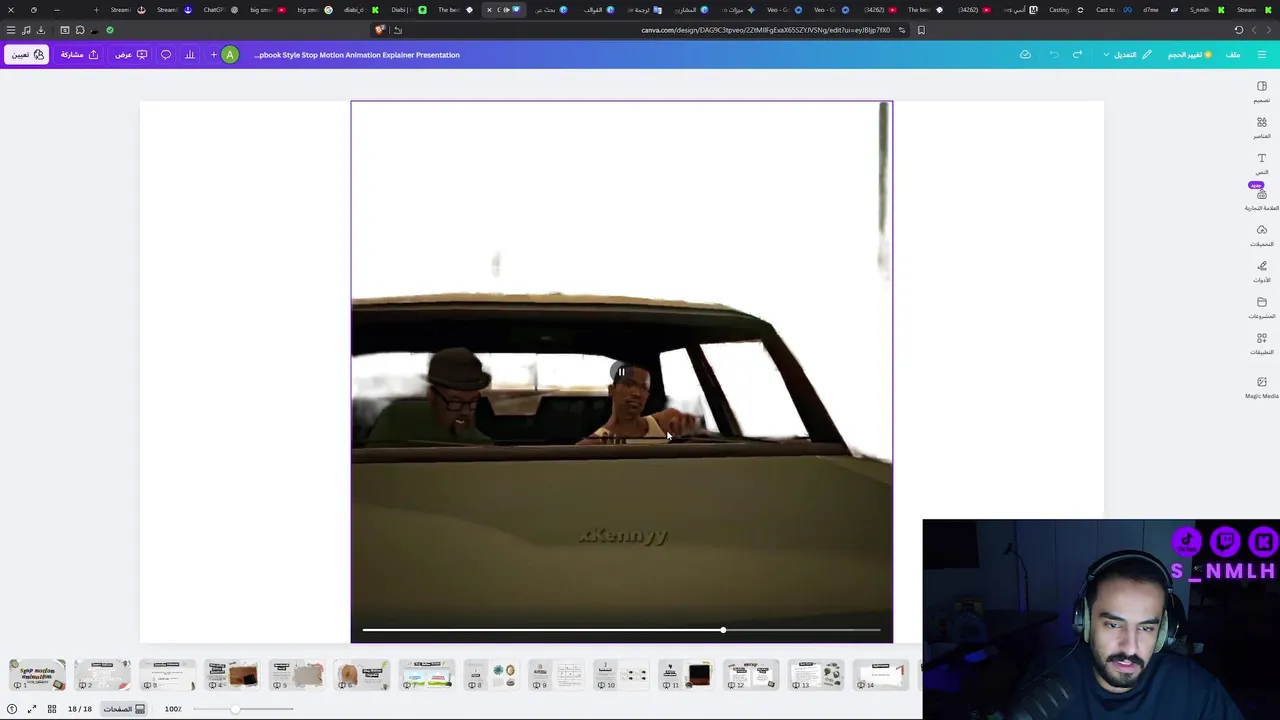Open the comments speech-bubble icon
The width and height of the screenshot is (1280, 720).
coord(166,55)
